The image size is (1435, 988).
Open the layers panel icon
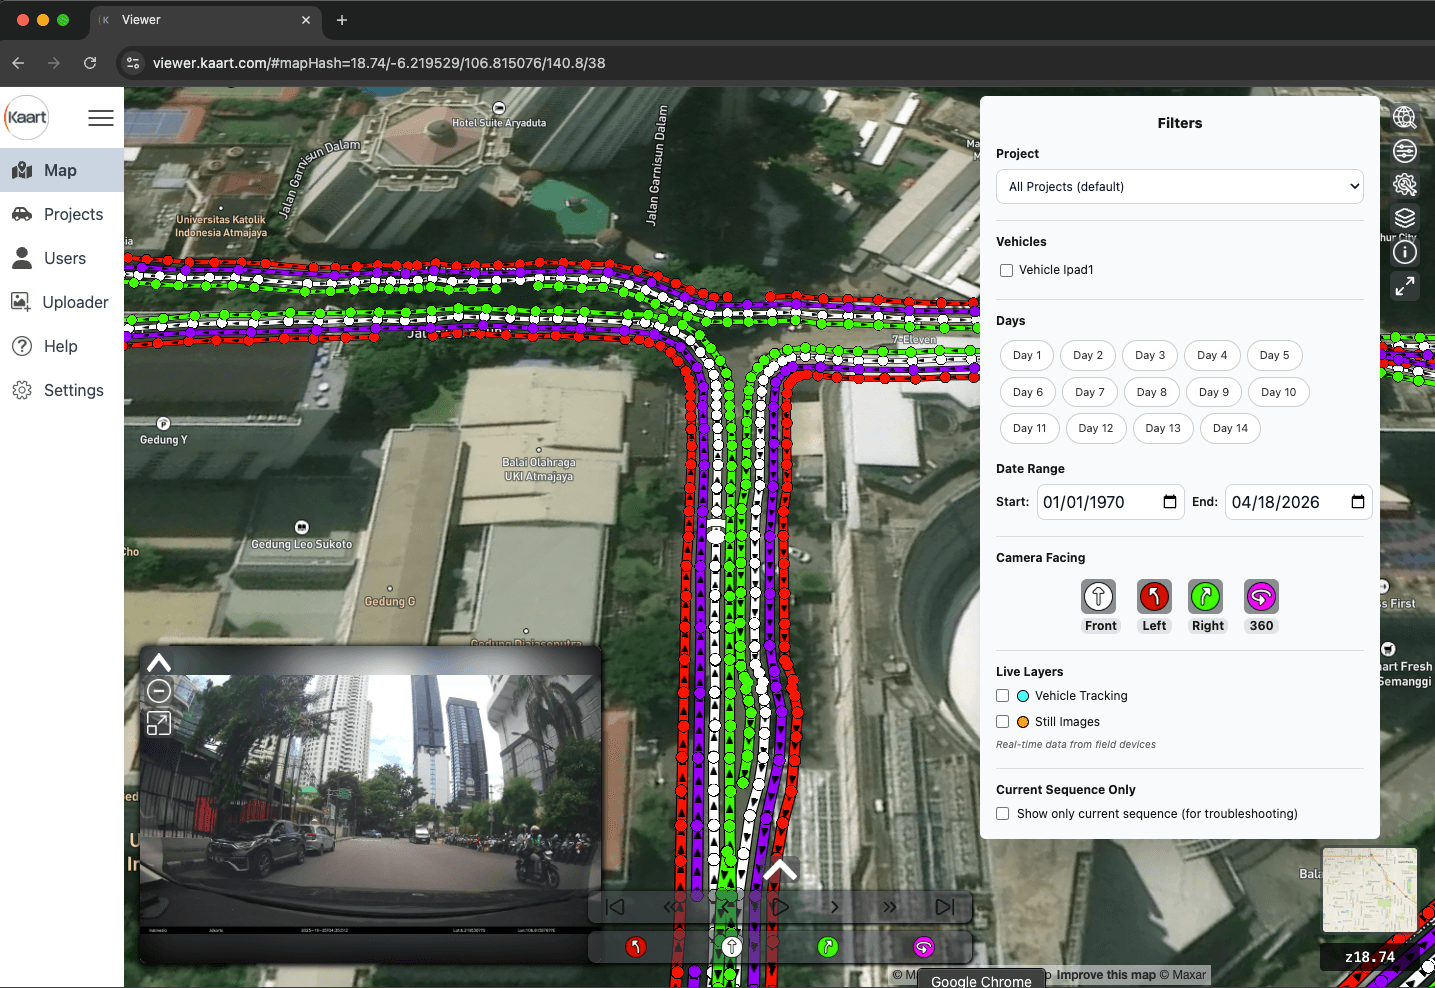[x=1404, y=218]
